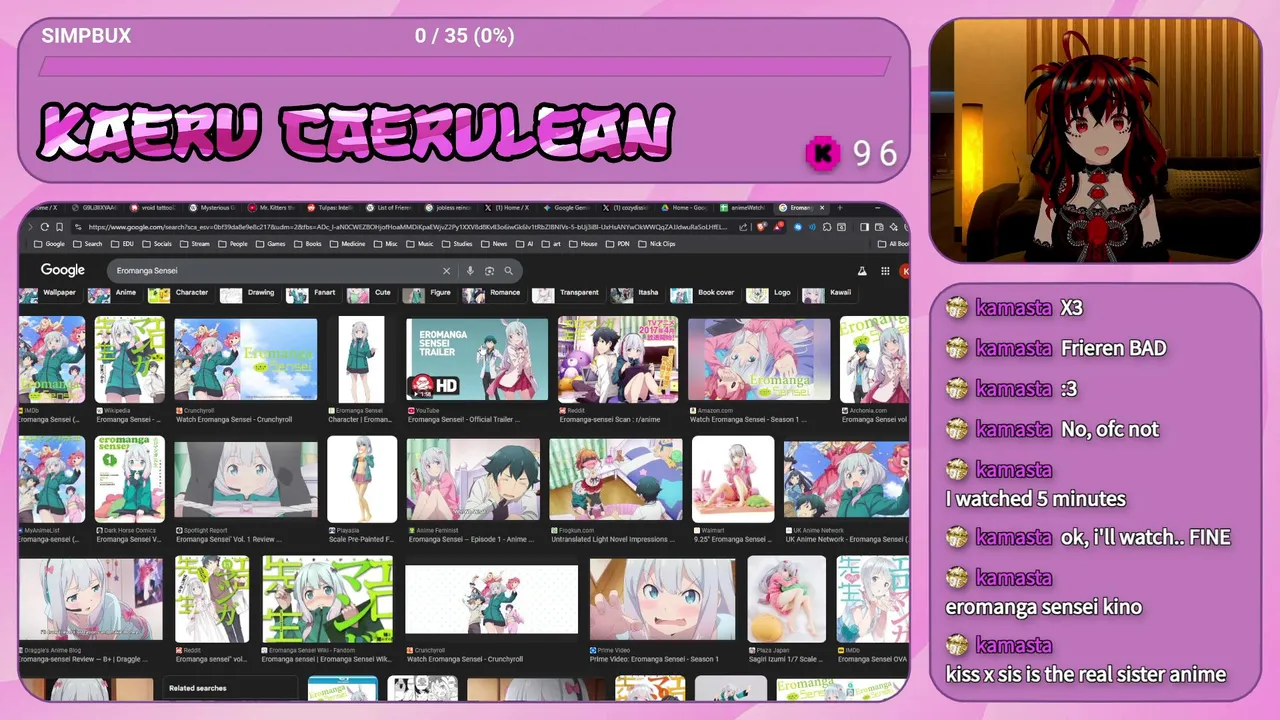1280x720 pixels.
Task: Open the share icon in the address bar
Action: click(x=743, y=227)
